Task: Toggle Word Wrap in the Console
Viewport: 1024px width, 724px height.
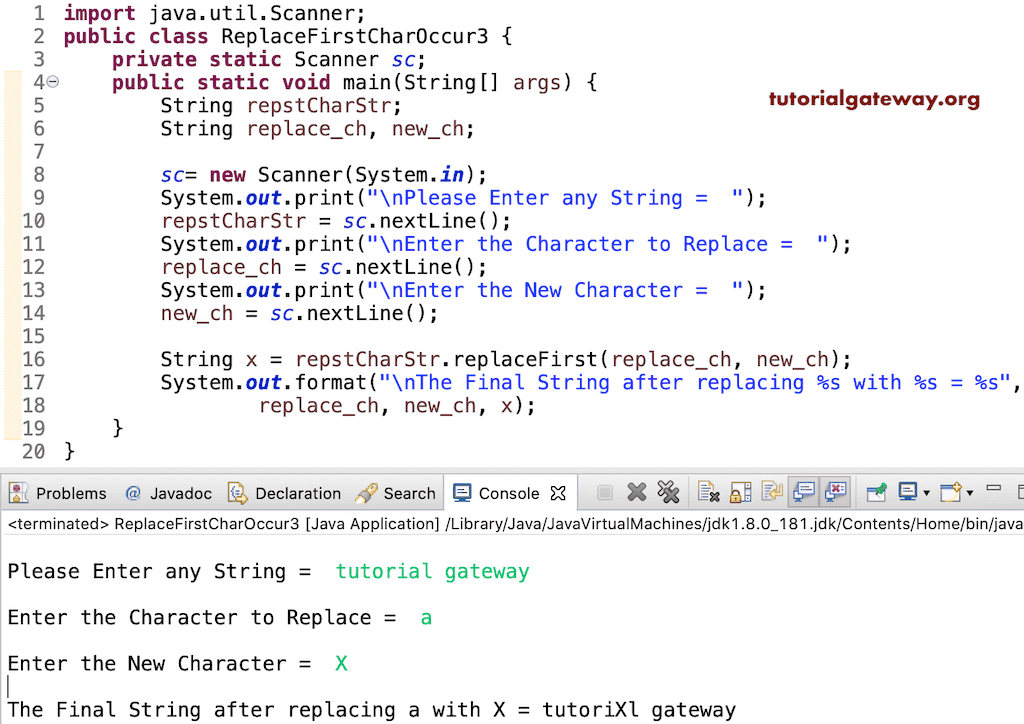Action: coord(770,493)
